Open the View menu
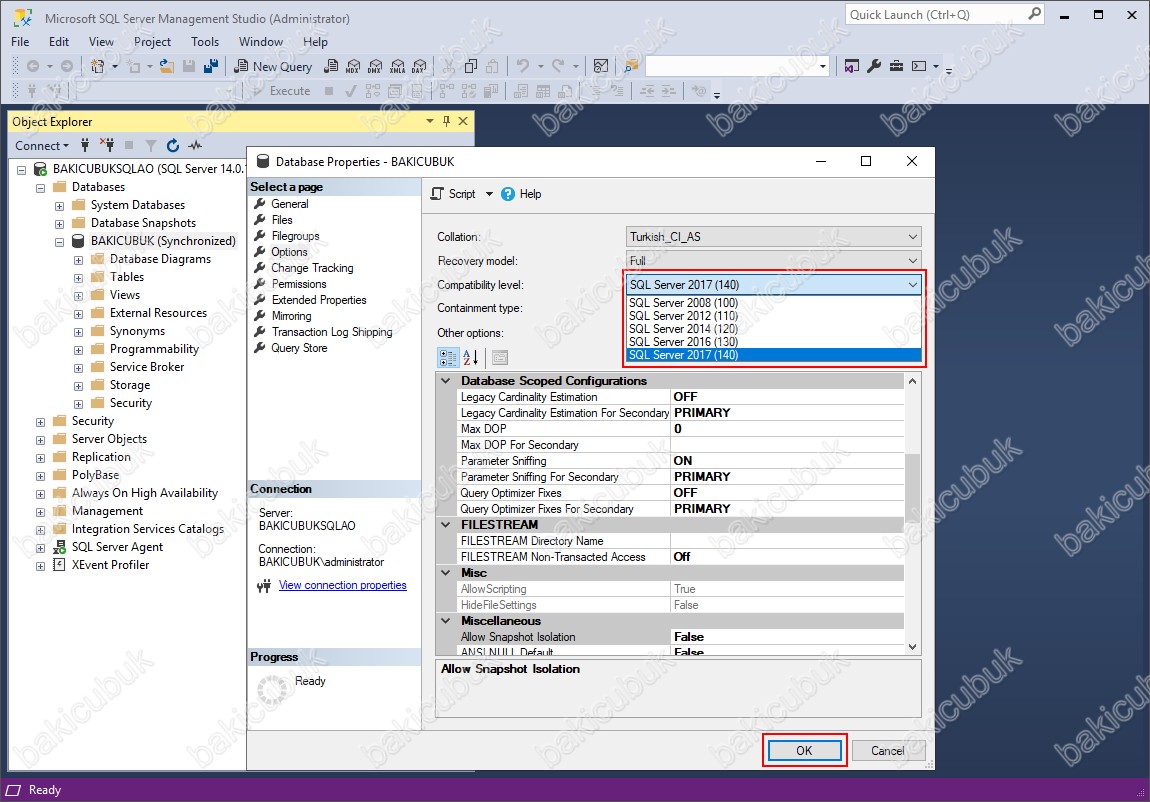This screenshot has height=802, width=1150. (101, 42)
